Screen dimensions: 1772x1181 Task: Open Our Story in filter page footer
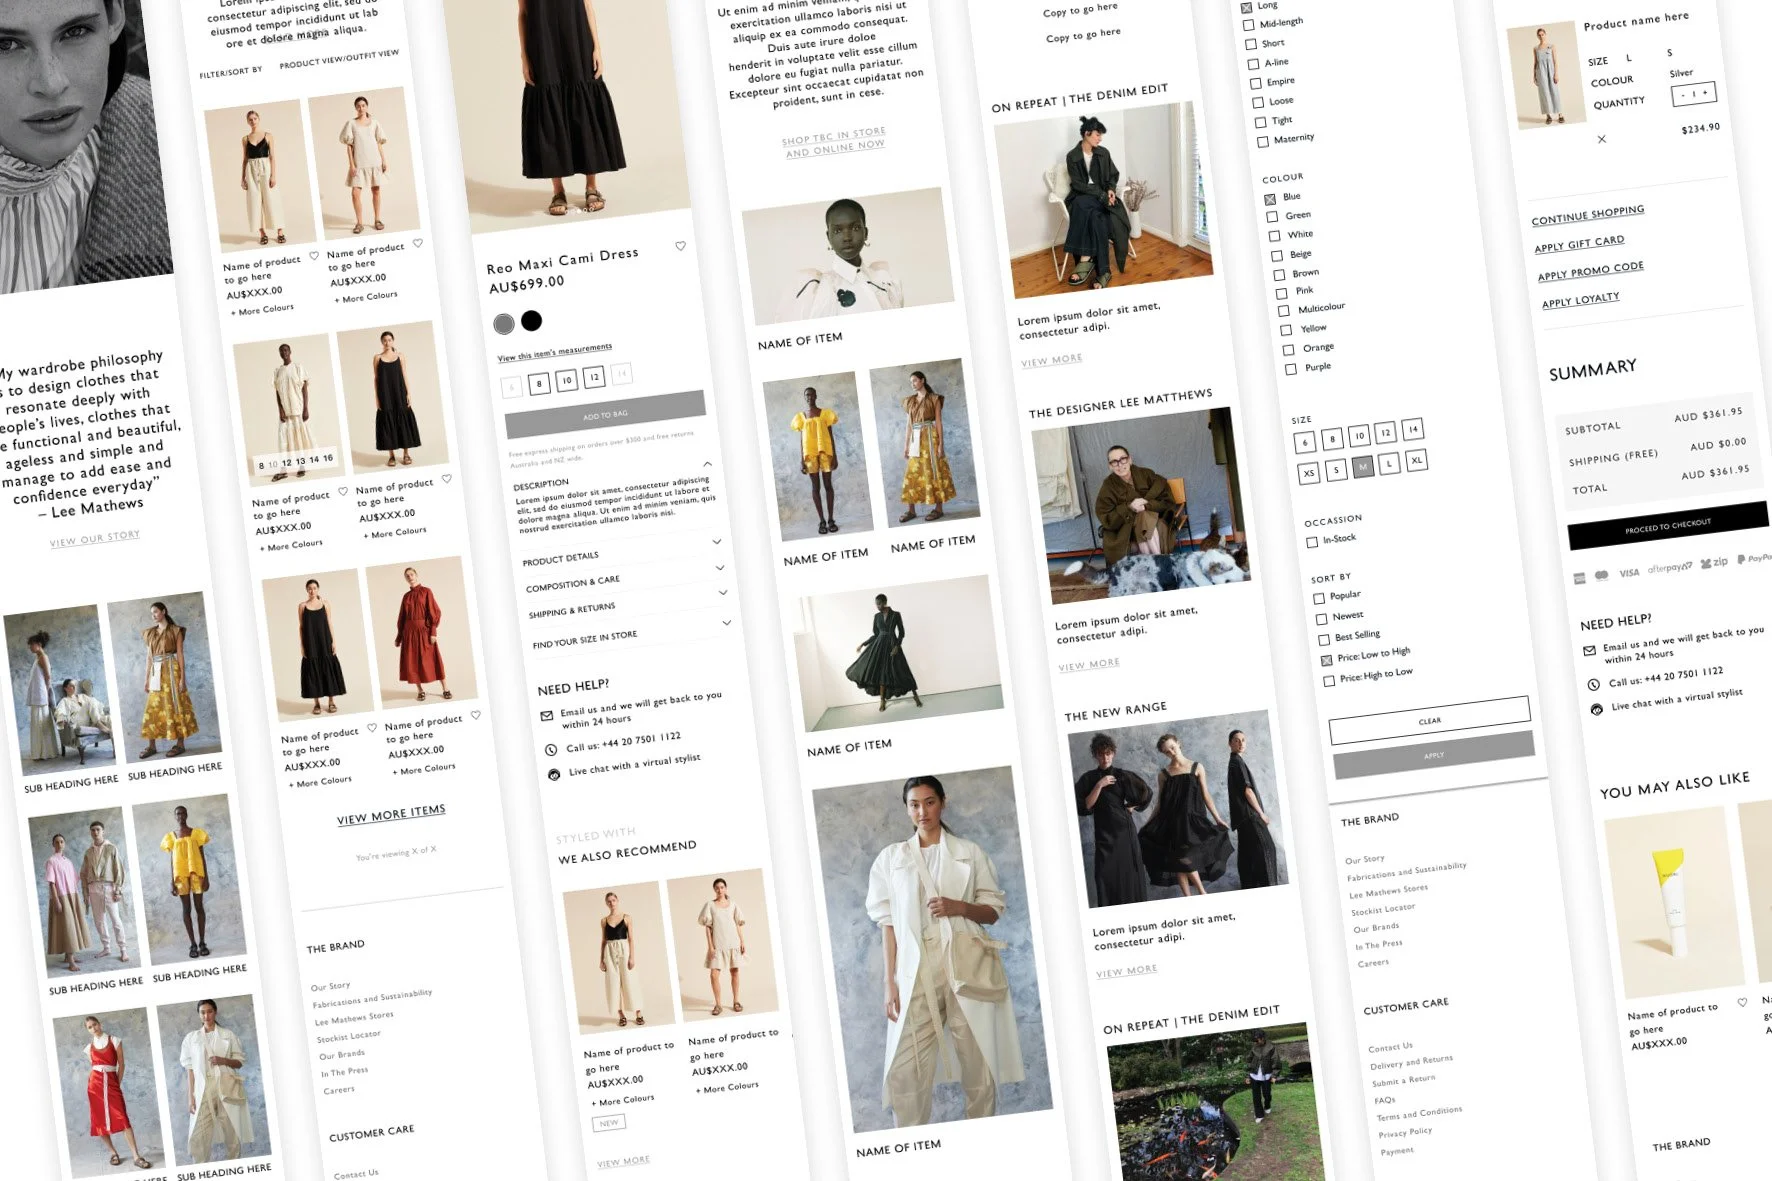tap(1365, 860)
